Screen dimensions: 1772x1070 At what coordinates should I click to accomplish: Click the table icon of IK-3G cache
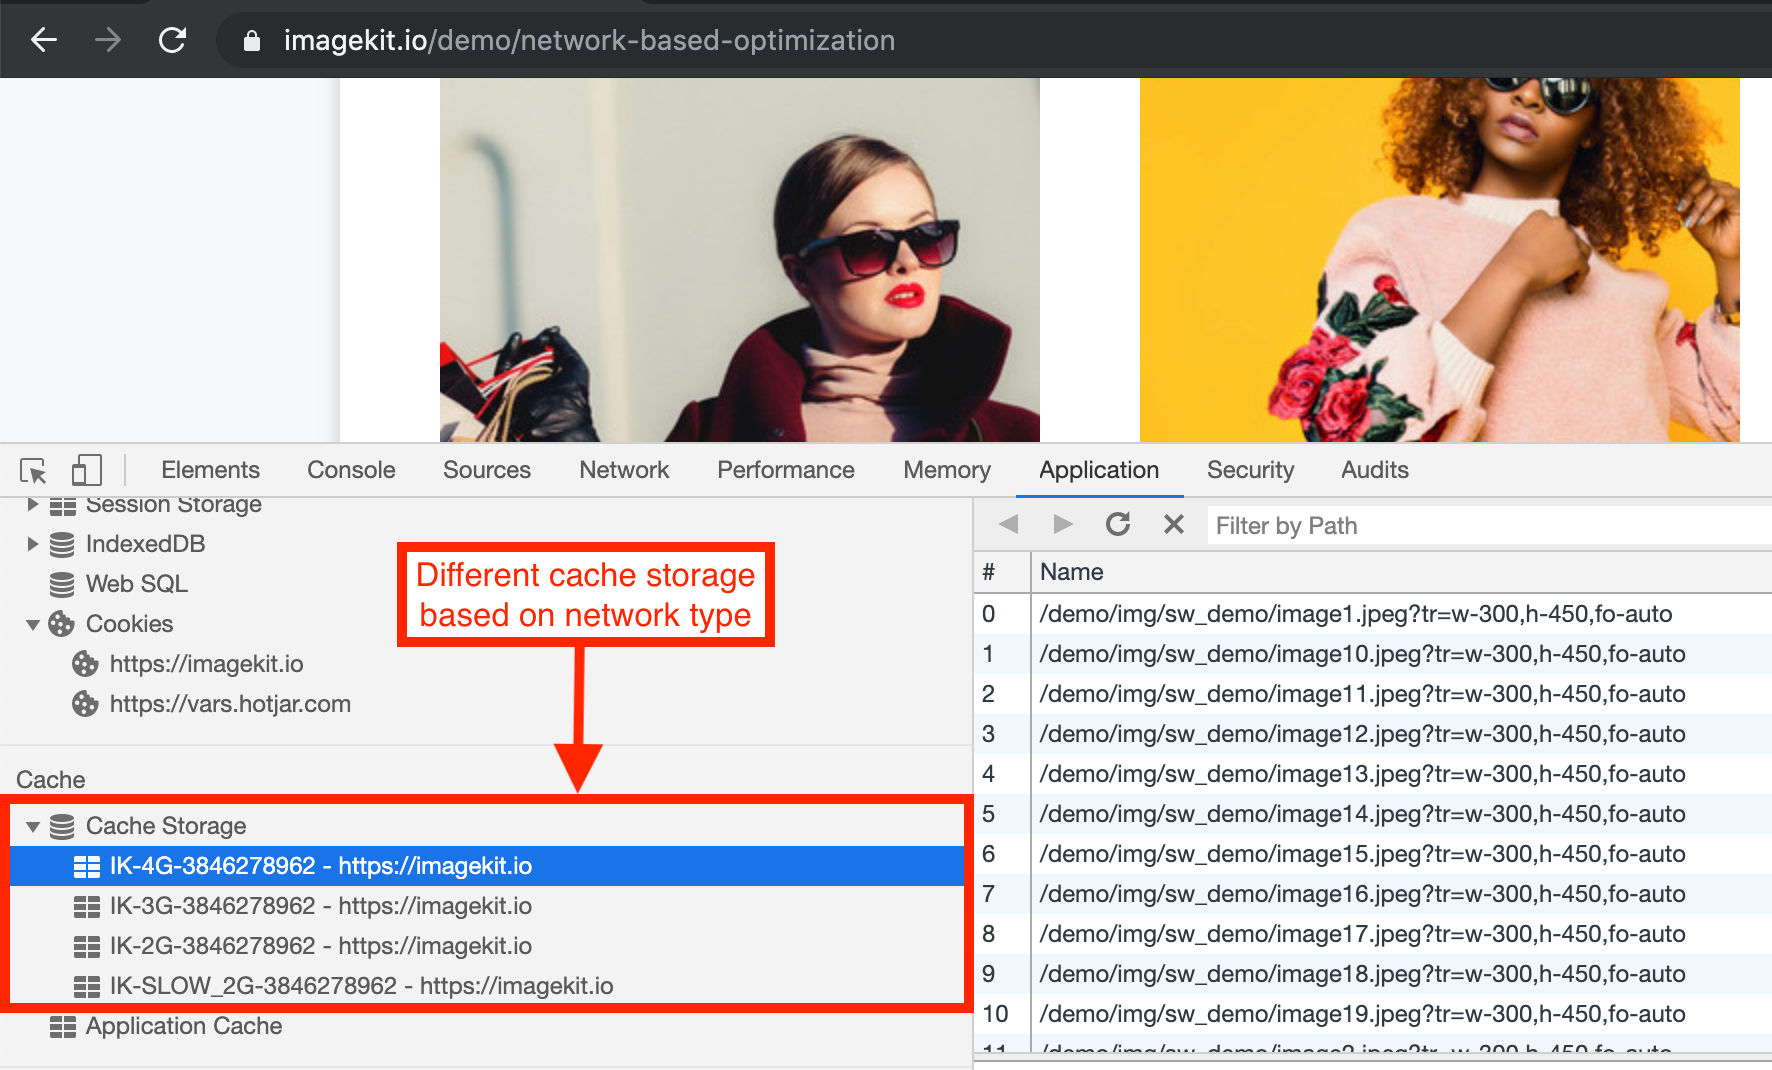tap(87, 906)
